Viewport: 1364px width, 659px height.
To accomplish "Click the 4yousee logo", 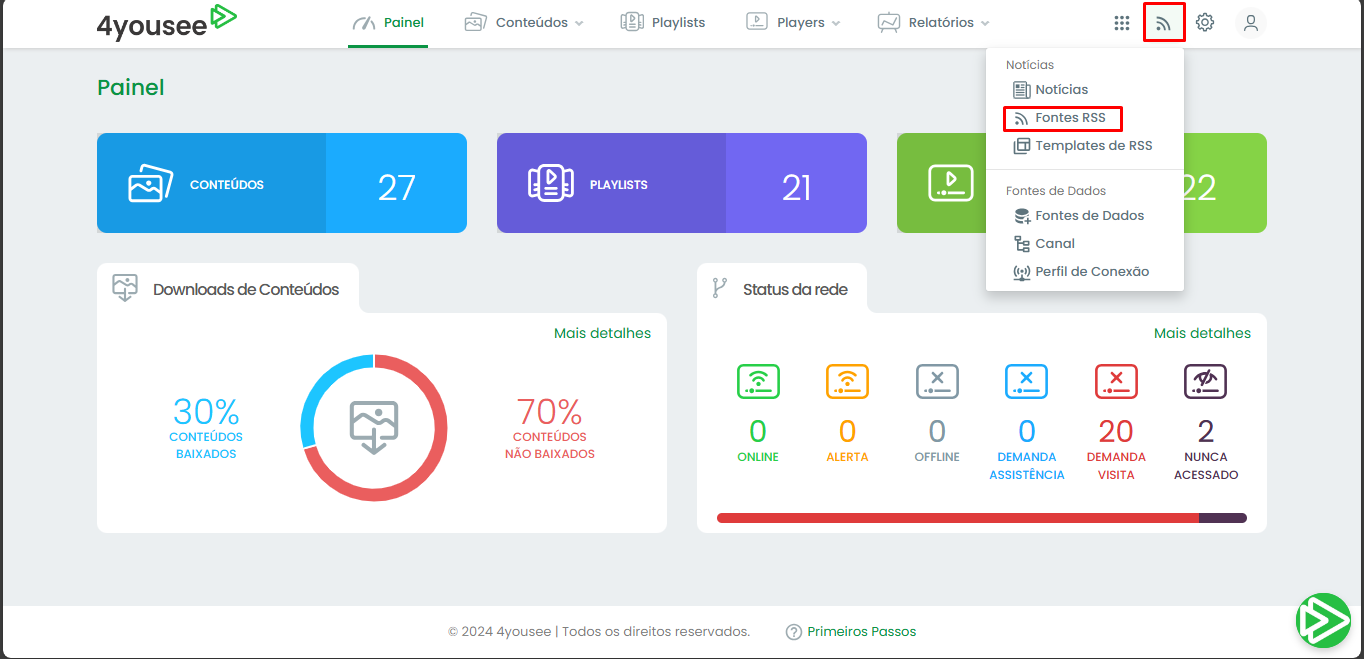I will point(167,22).
